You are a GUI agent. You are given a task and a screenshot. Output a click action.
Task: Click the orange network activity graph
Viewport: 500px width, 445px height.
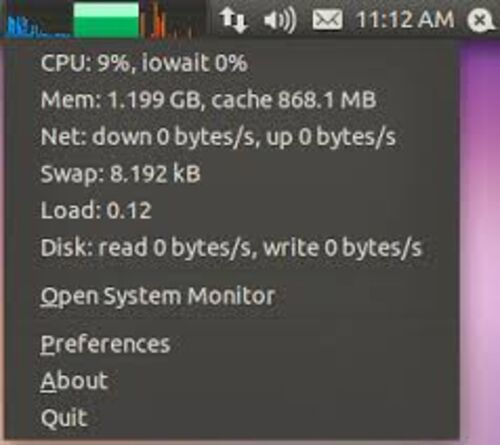click(172, 20)
